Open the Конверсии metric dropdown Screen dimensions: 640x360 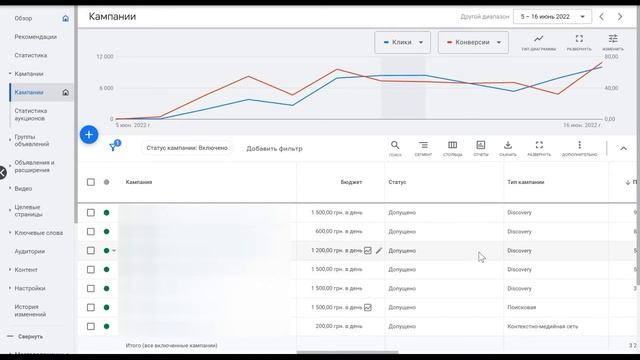click(473, 42)
